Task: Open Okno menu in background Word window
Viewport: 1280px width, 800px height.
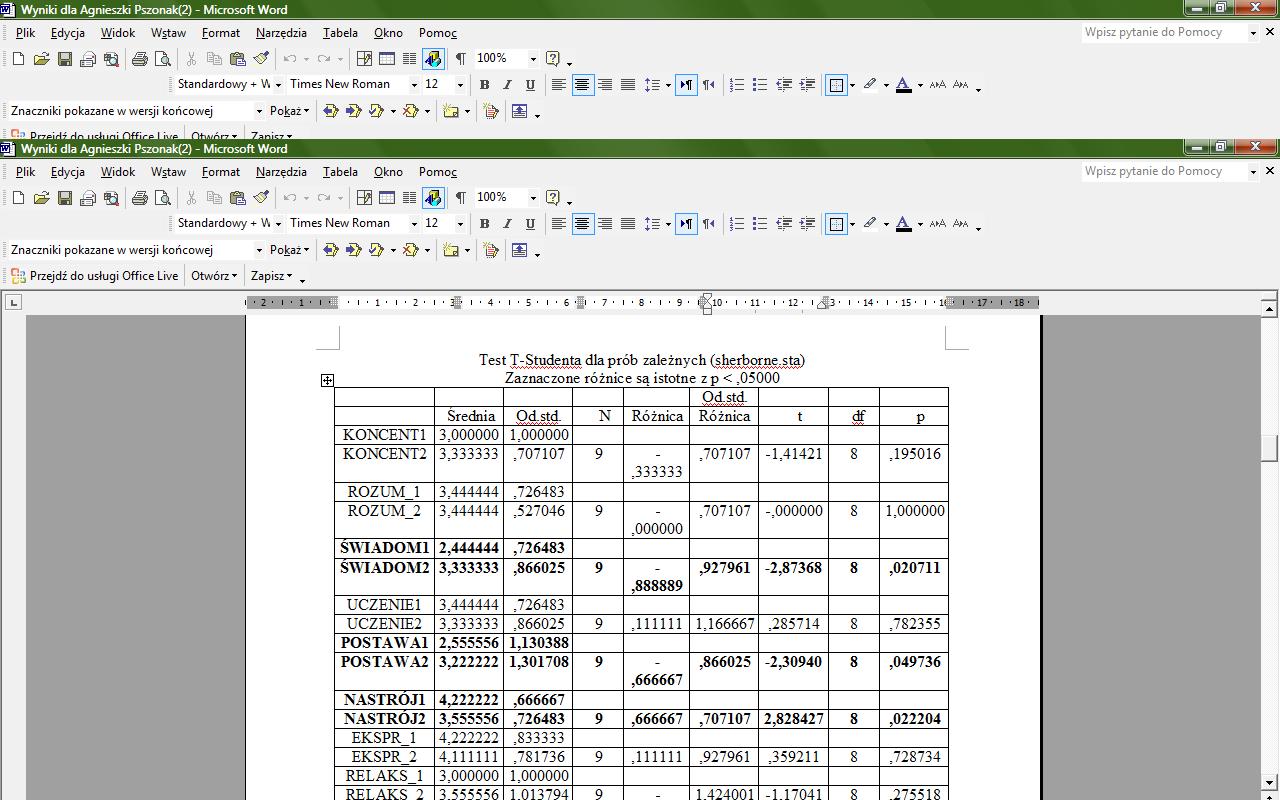Action: pyautogui.click(x=388, y=33)
